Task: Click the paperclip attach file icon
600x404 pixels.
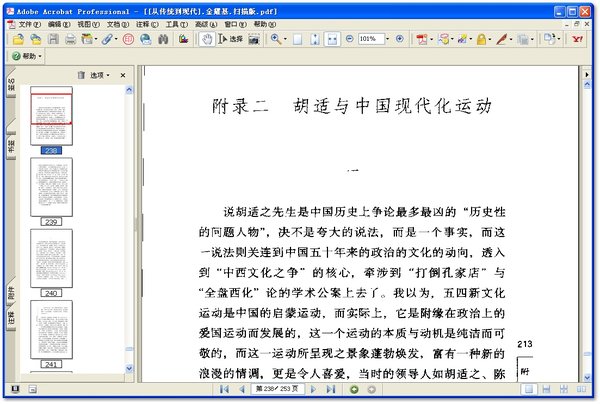Action: click(107, 39)
